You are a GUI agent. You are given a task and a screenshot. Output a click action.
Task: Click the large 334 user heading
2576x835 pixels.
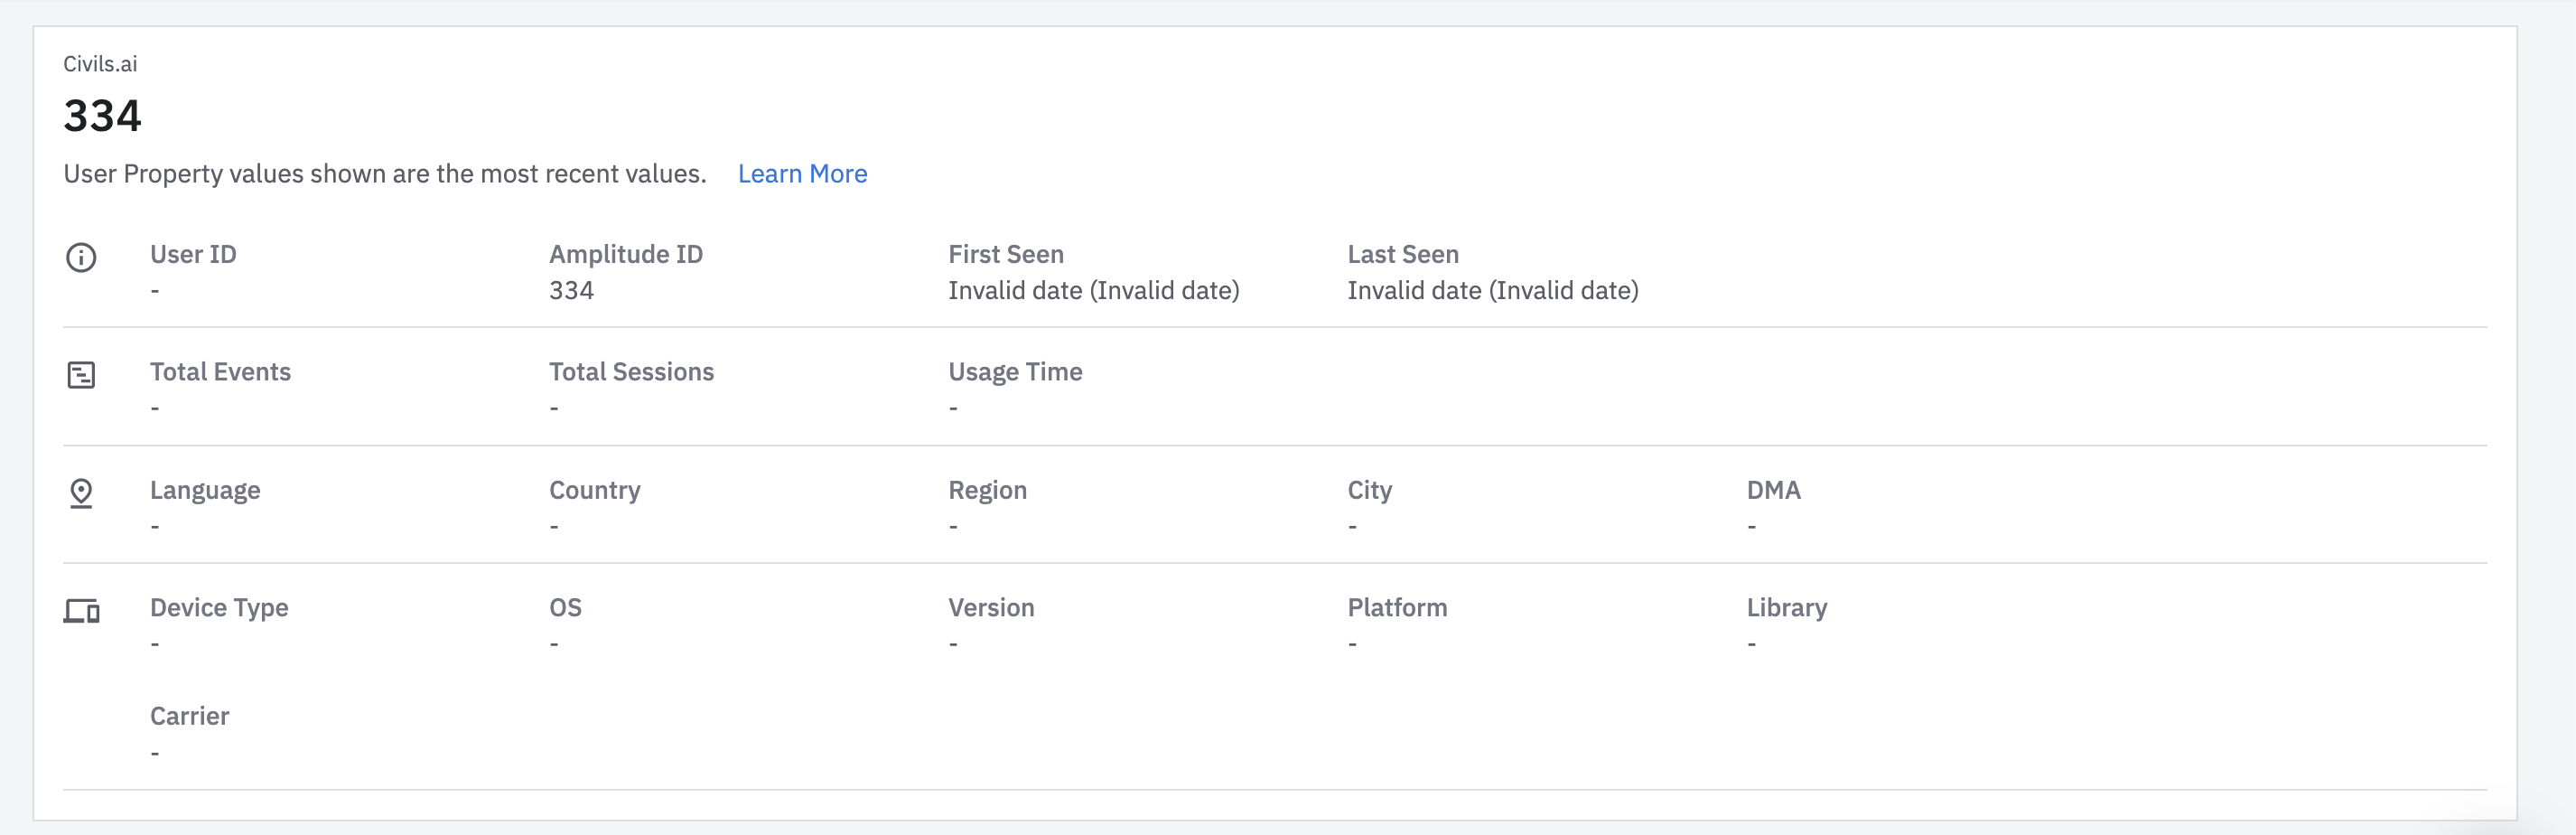tap(103, 116)
